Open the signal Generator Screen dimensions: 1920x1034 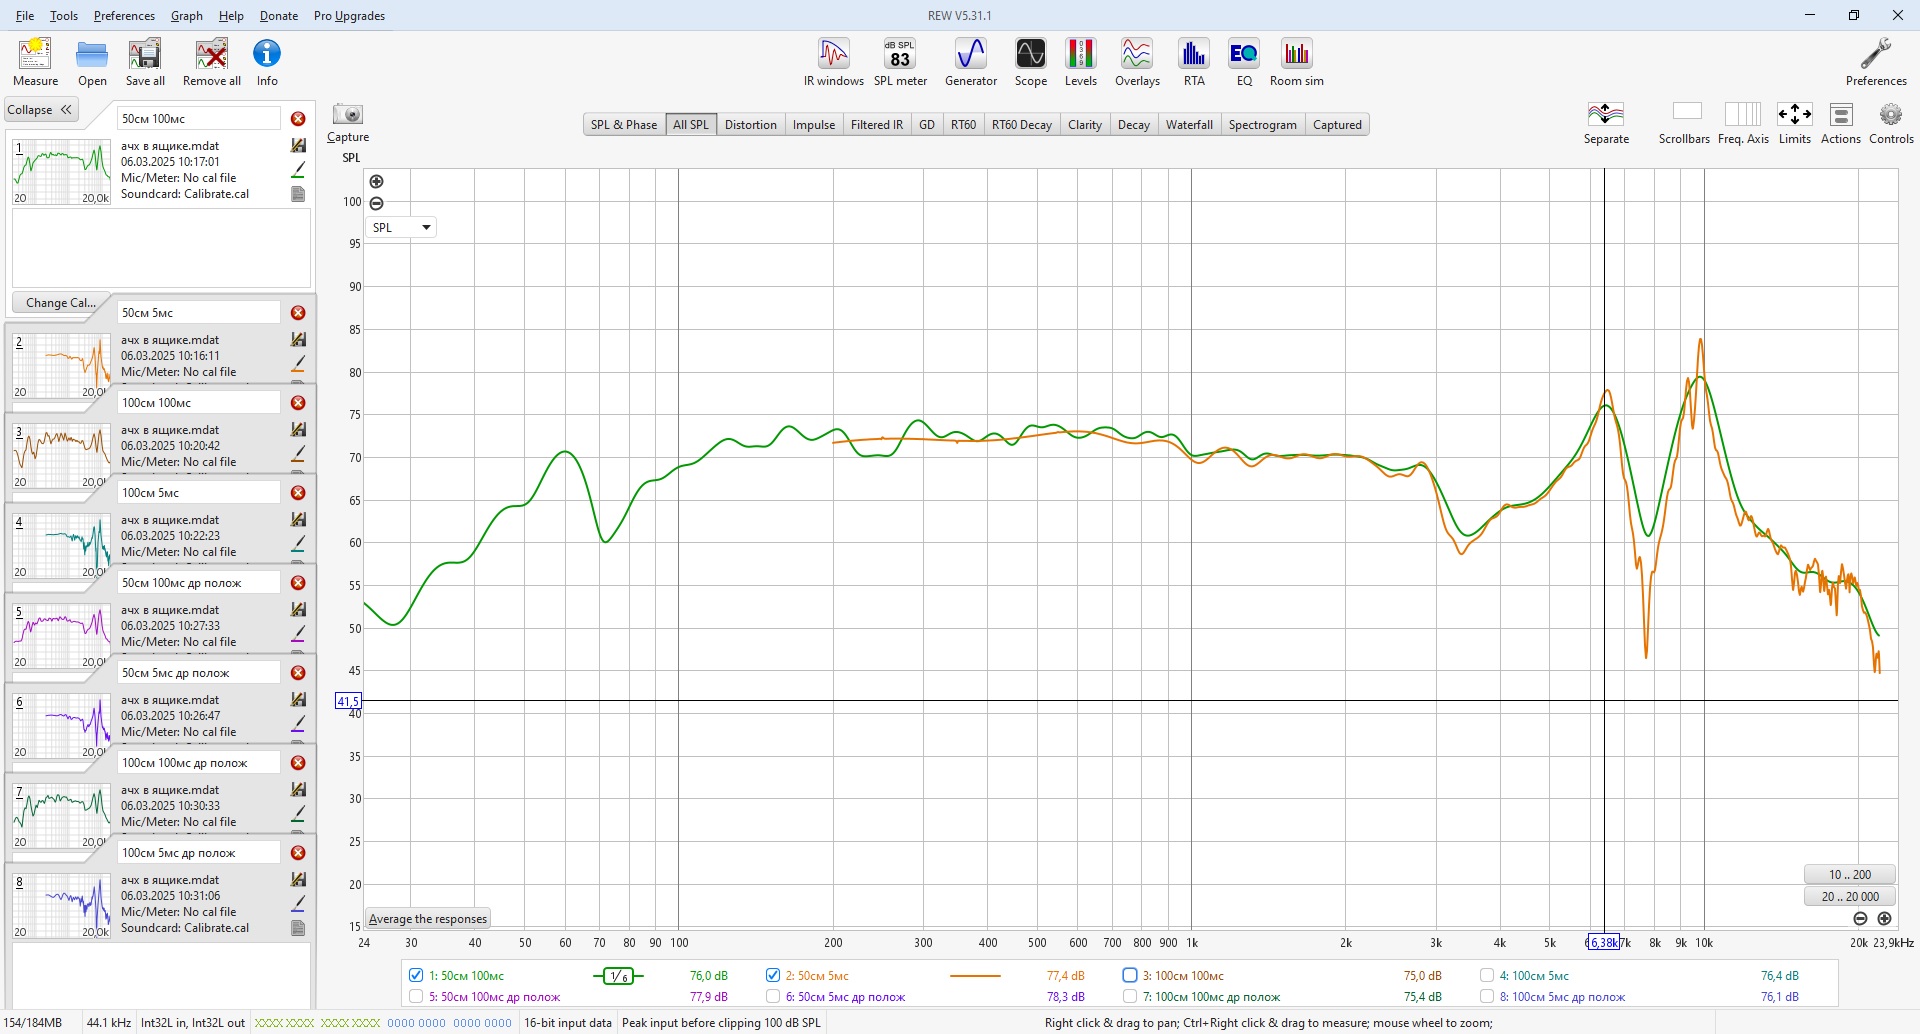(971, 62)
